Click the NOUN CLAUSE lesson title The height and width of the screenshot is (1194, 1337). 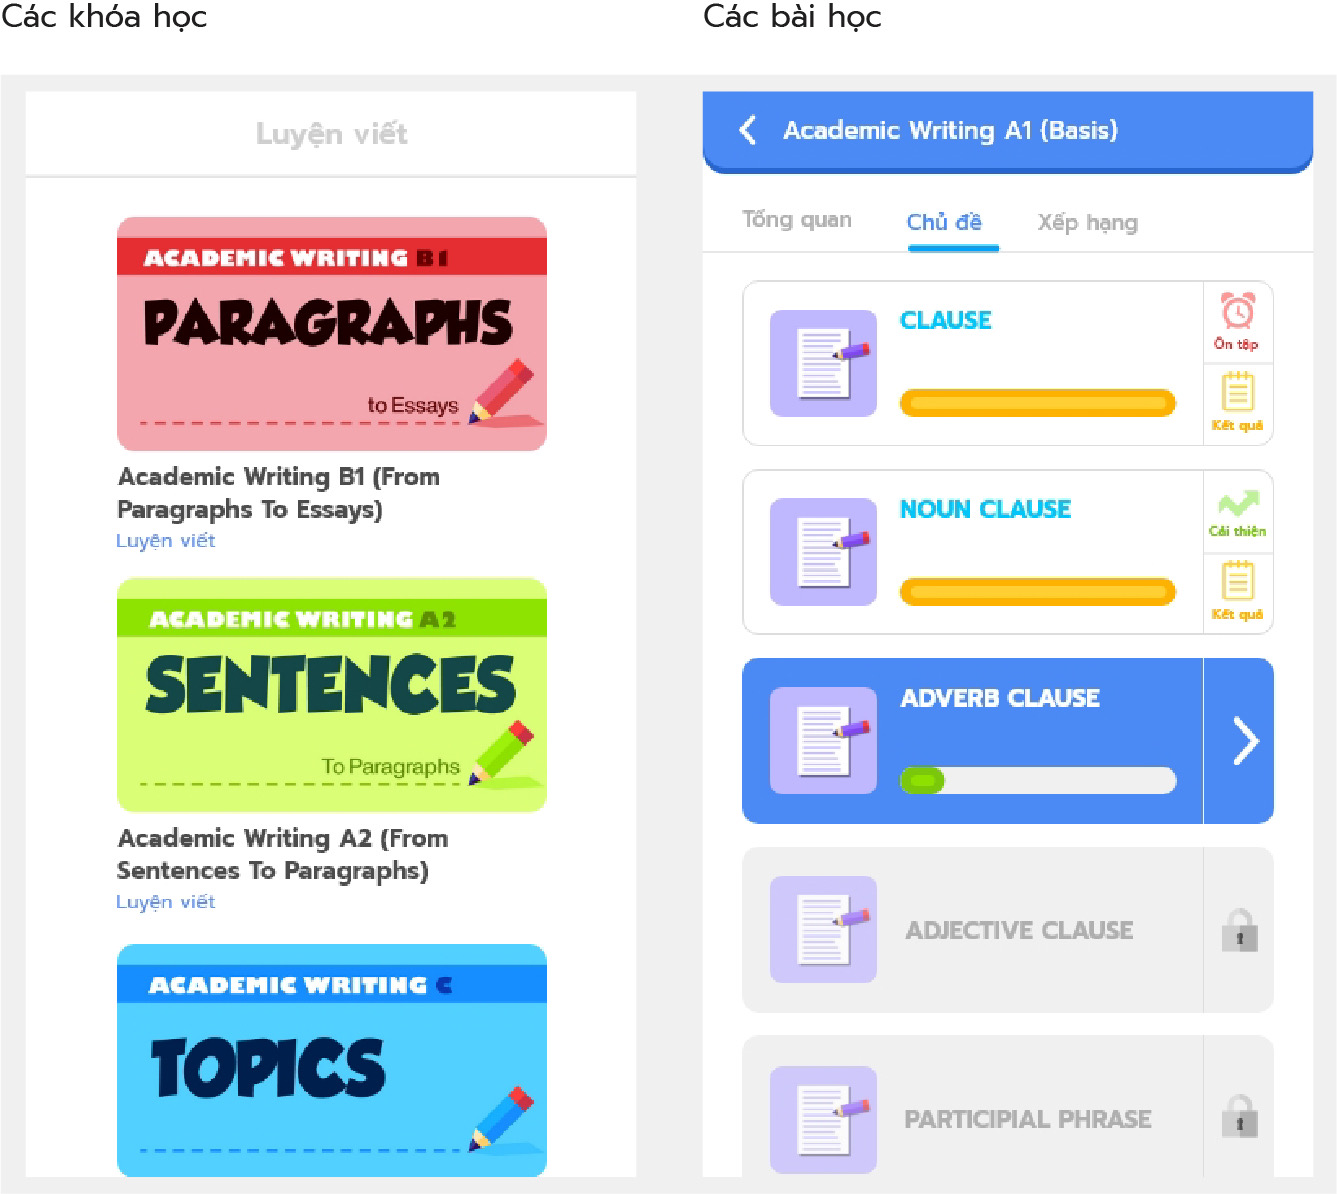[x=985, y=509]
